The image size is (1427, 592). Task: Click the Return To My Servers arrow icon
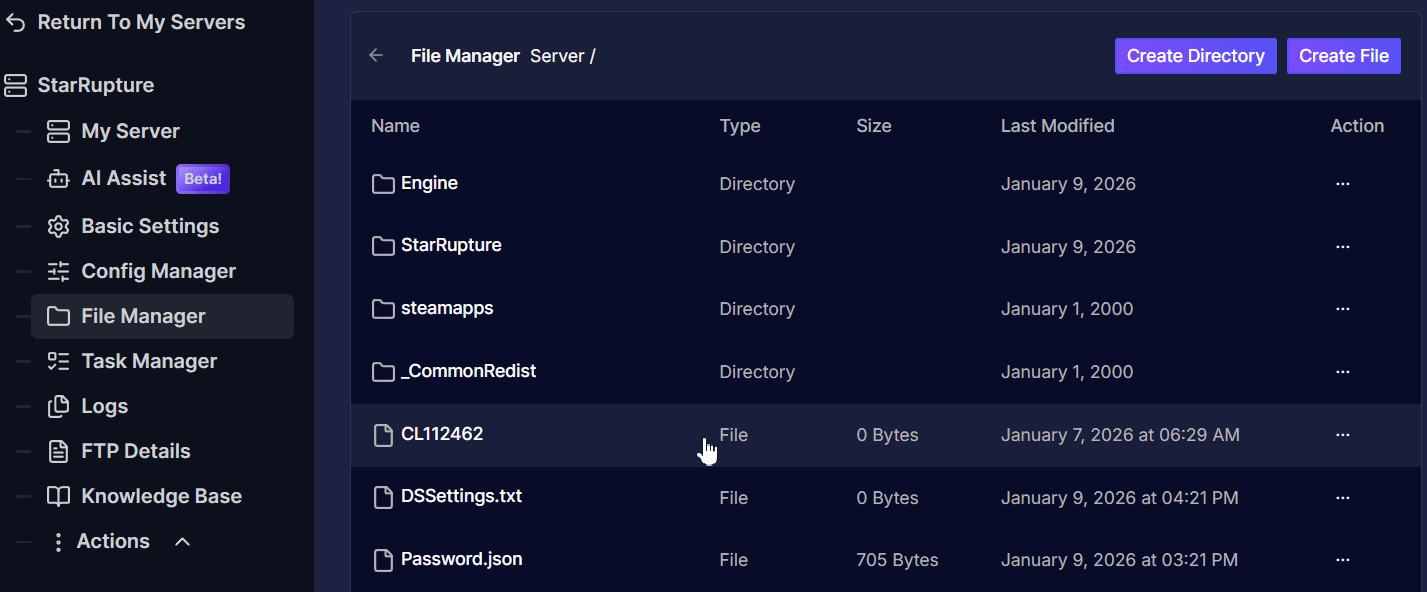pyautogui.click(x=15, y=23)
